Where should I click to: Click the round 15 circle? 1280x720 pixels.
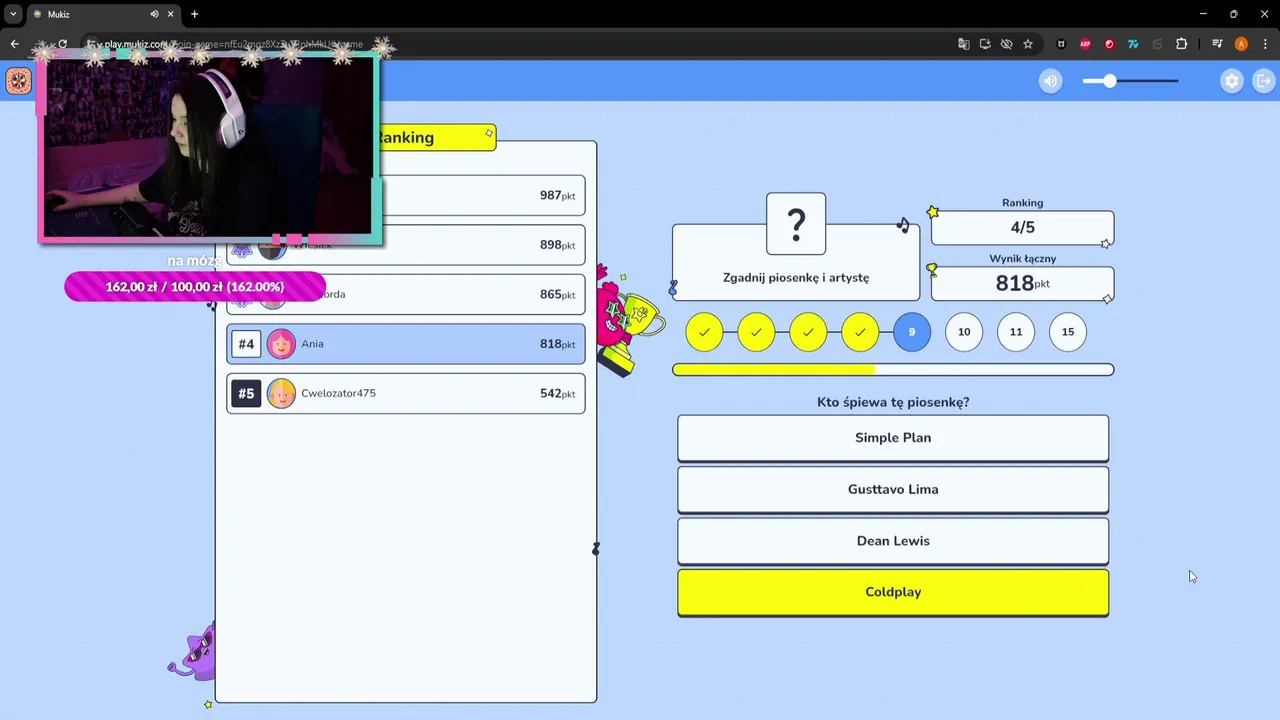pyautogui.click(x=1068, y=332)
